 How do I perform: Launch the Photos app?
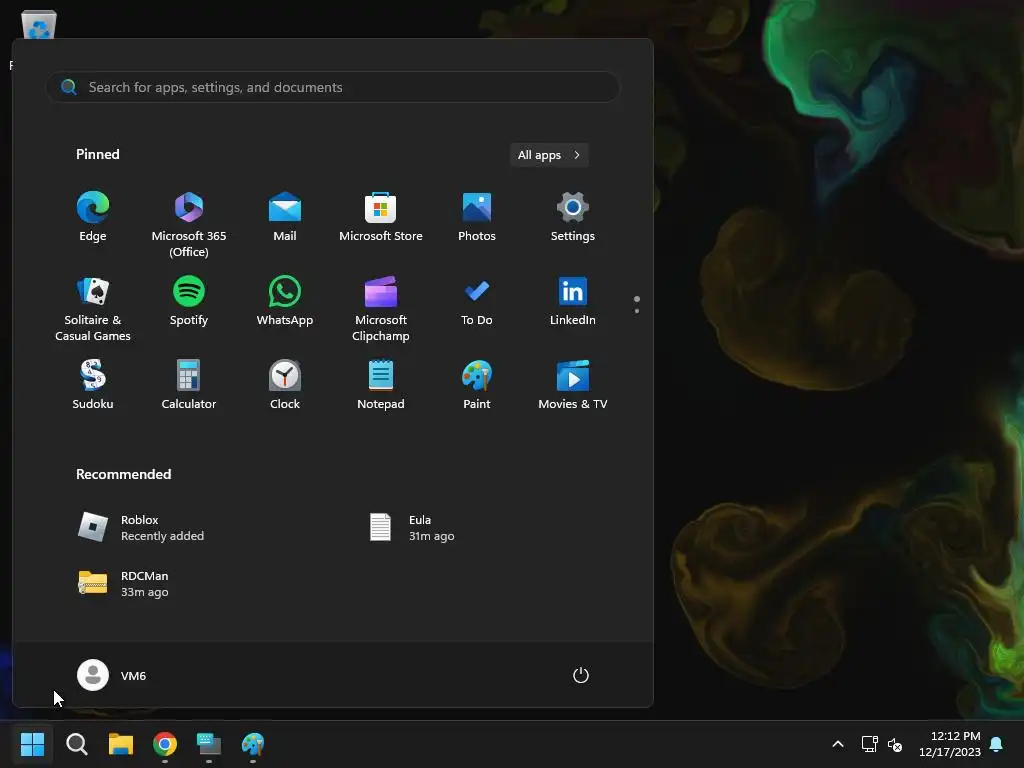[x=477, y=217]
